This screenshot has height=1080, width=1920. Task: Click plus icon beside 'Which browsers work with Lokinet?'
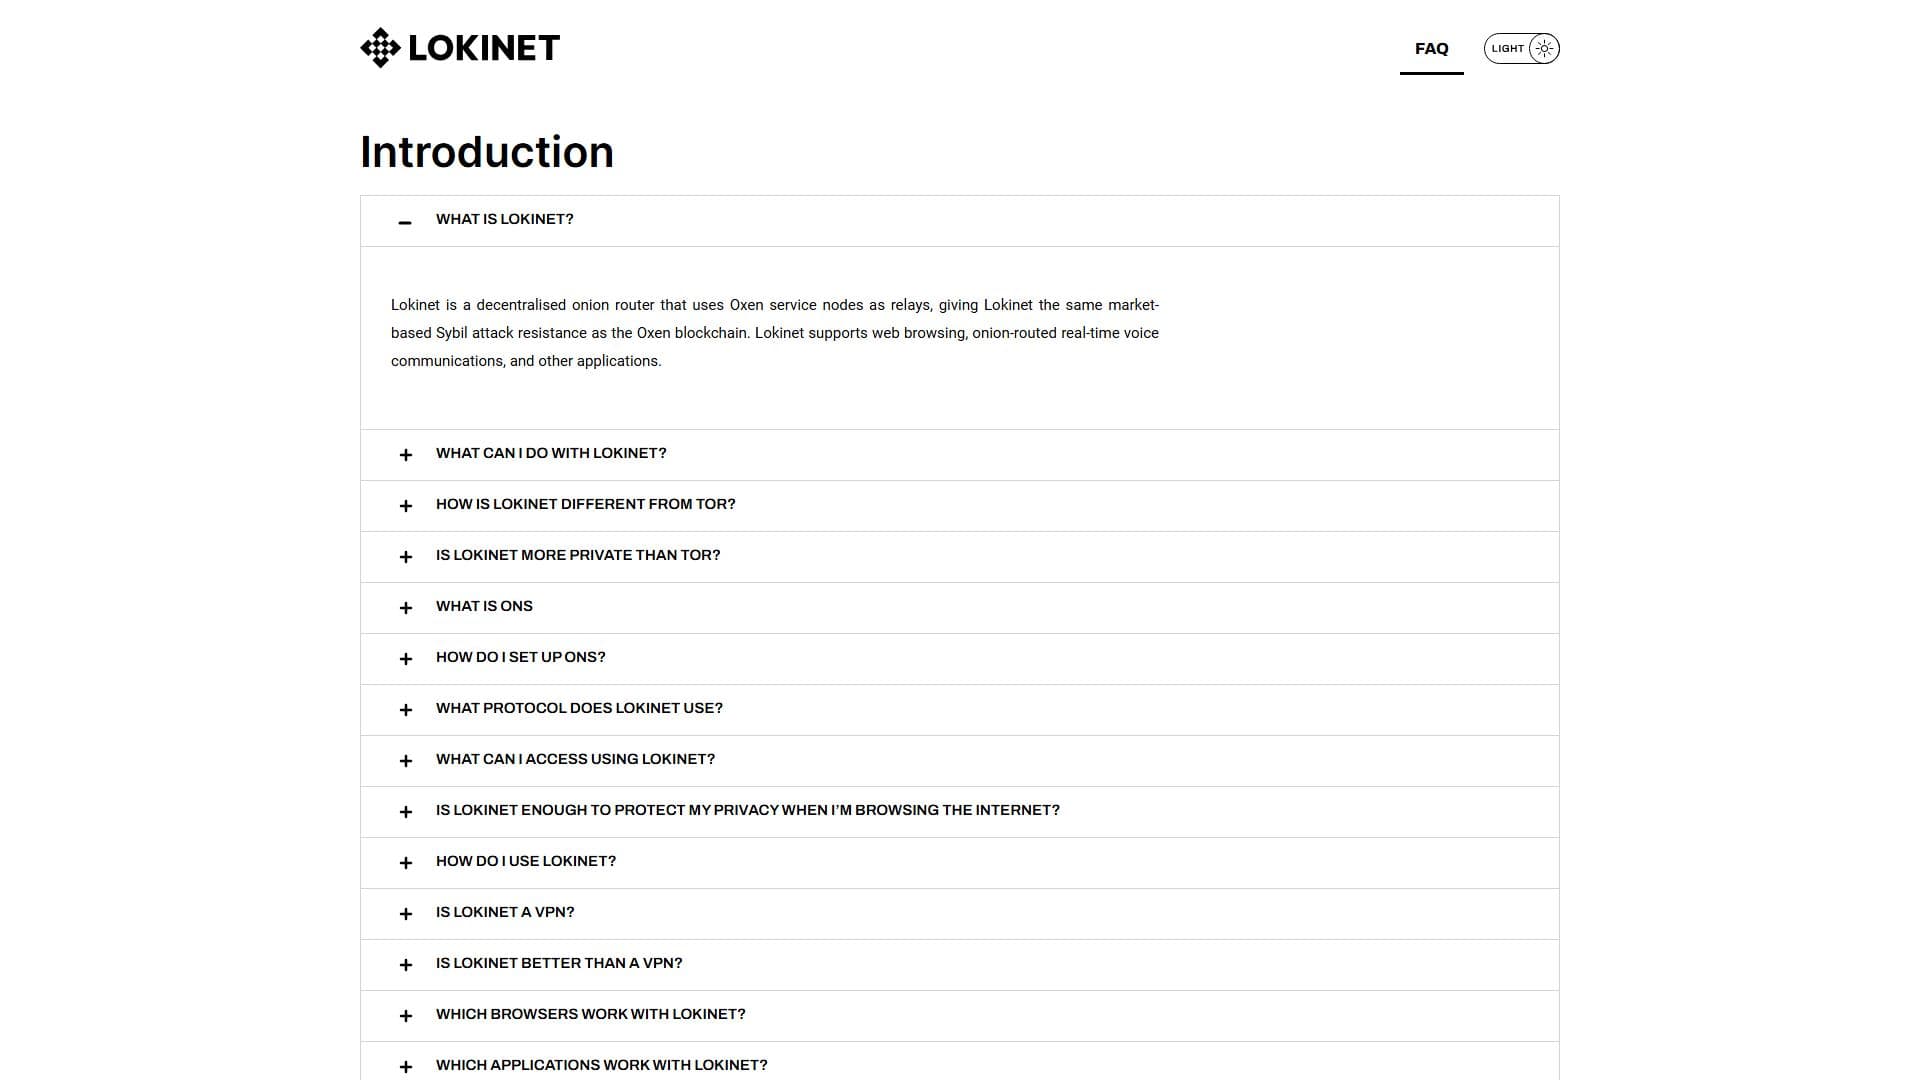pos(405,1016)
